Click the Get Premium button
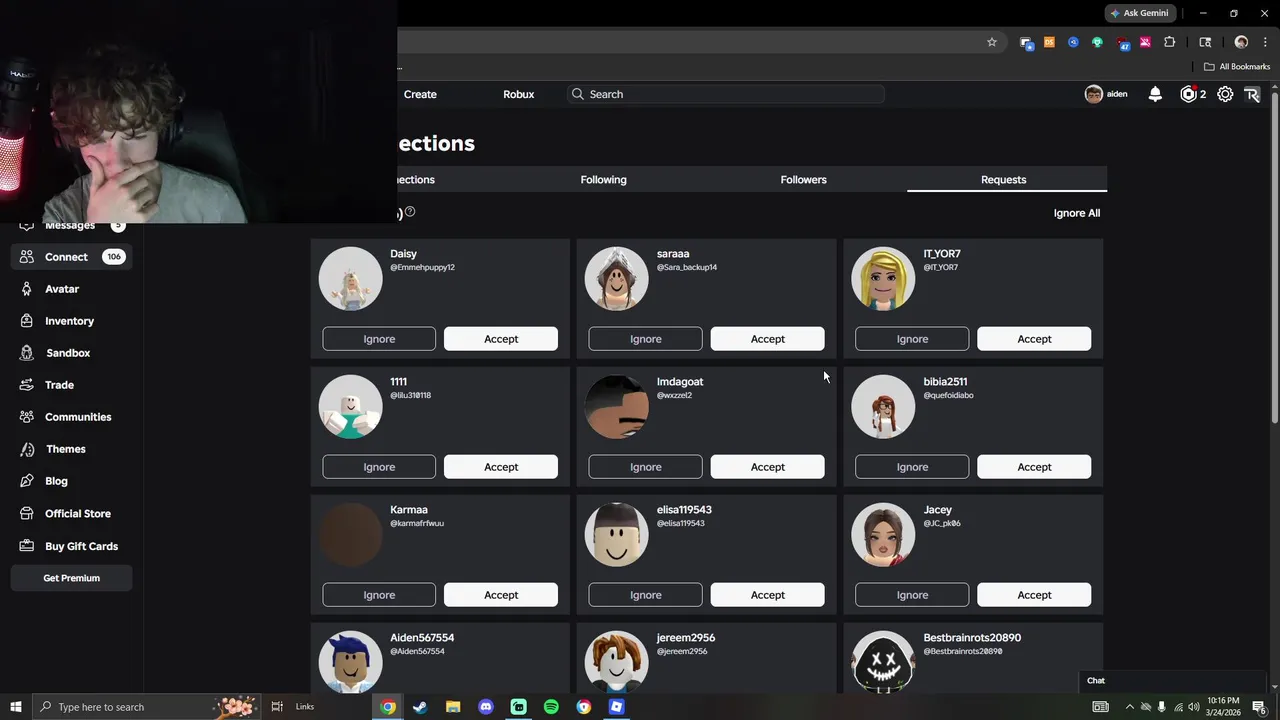This screenshot has width=1280, height=720. tap(71, 578)
